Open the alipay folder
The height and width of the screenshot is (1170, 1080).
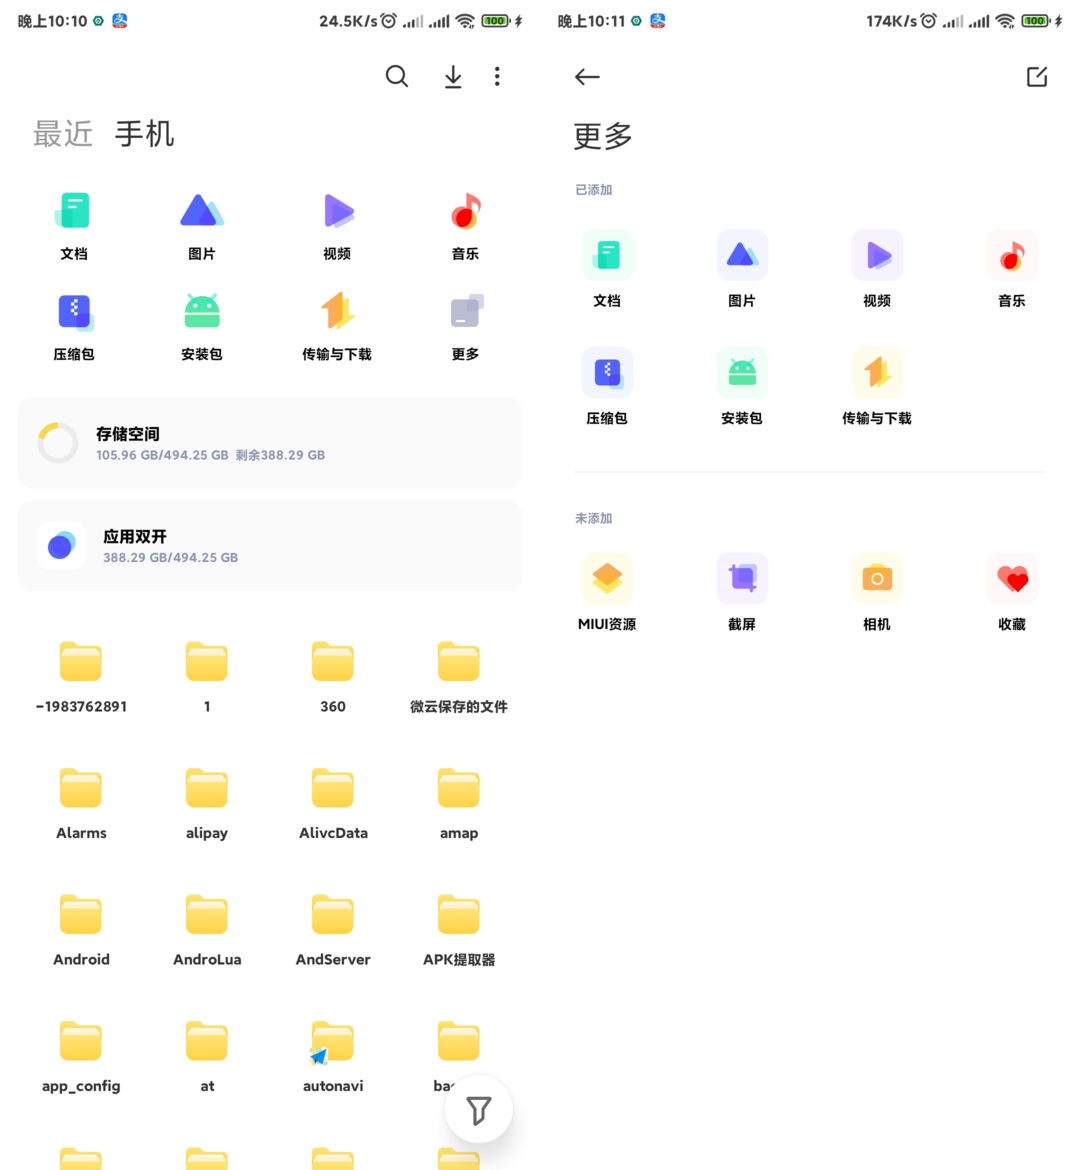pyautogui.click(x=207, y=803)
